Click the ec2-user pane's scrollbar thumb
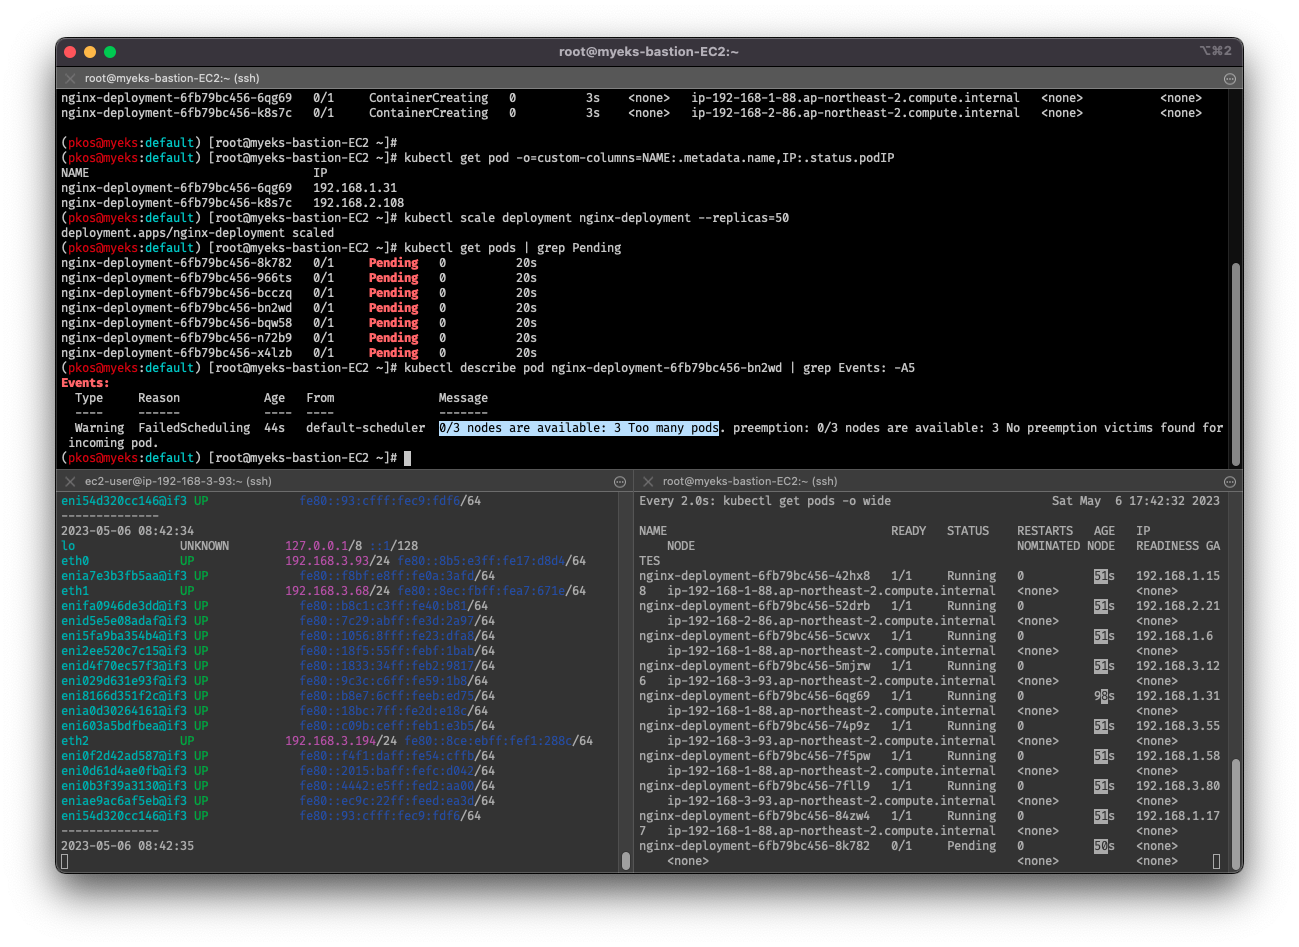 626,860
